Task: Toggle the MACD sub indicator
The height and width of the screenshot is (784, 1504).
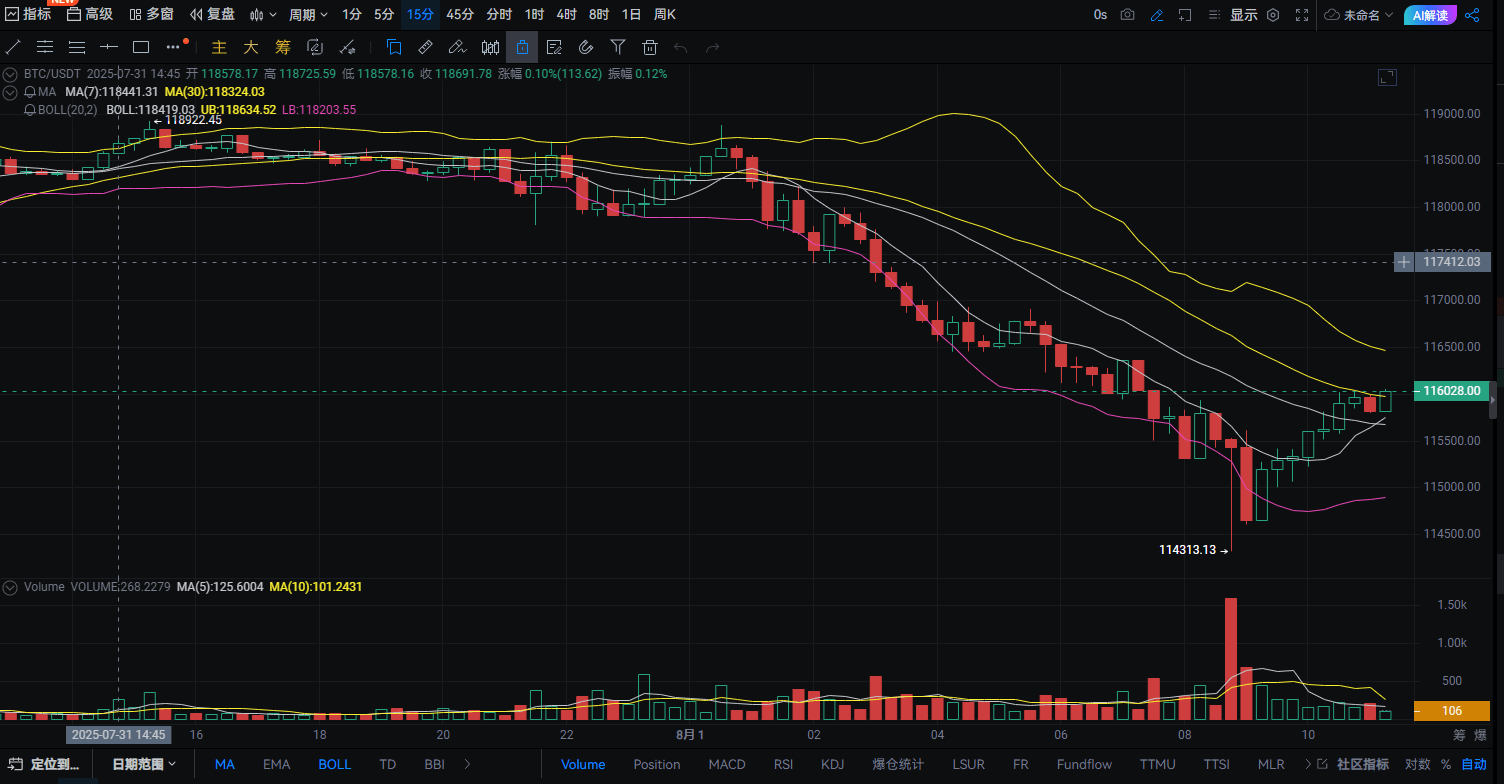Action: tap(727, 764)
